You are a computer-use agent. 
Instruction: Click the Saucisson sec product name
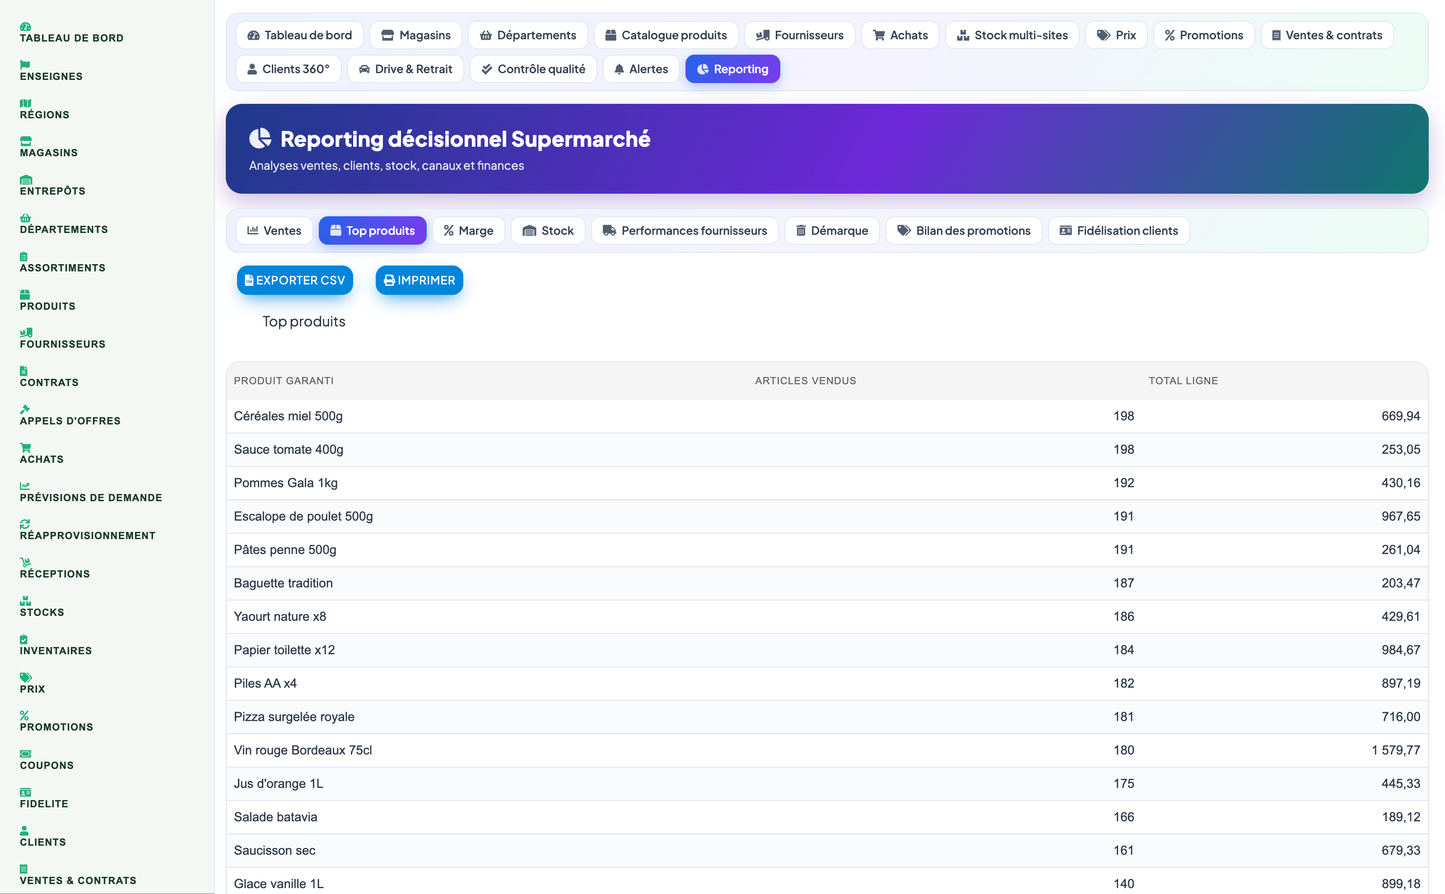275,851
